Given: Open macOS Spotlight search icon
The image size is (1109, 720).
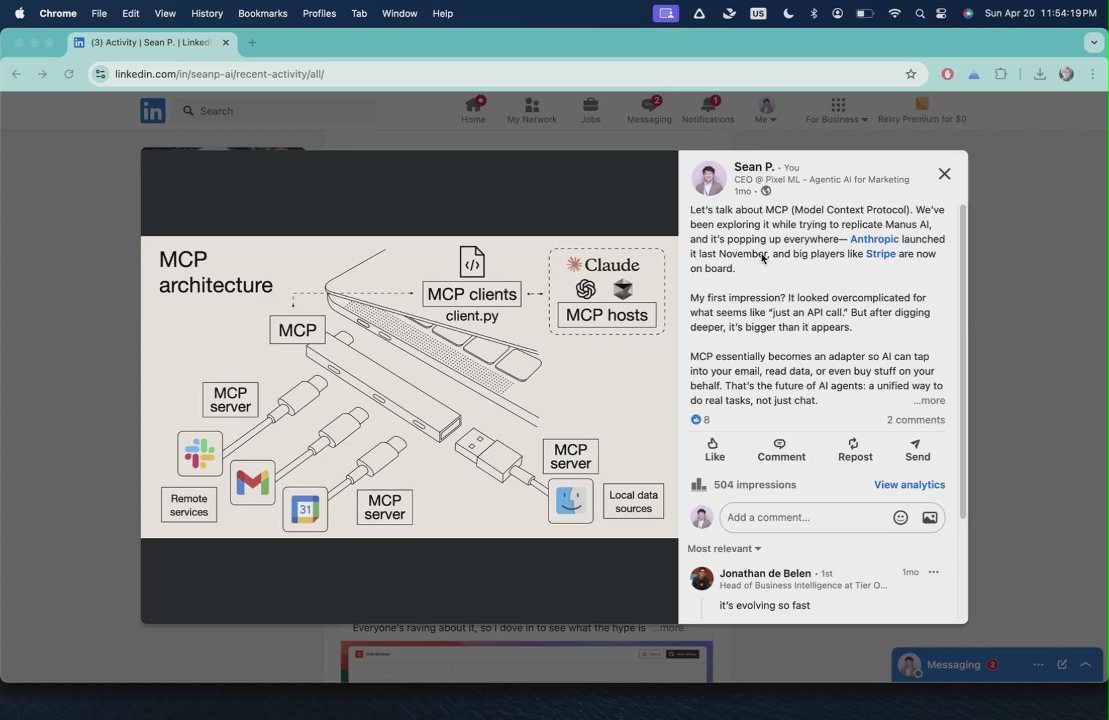Looking at the screenshot, I should (x=919, y=13).
